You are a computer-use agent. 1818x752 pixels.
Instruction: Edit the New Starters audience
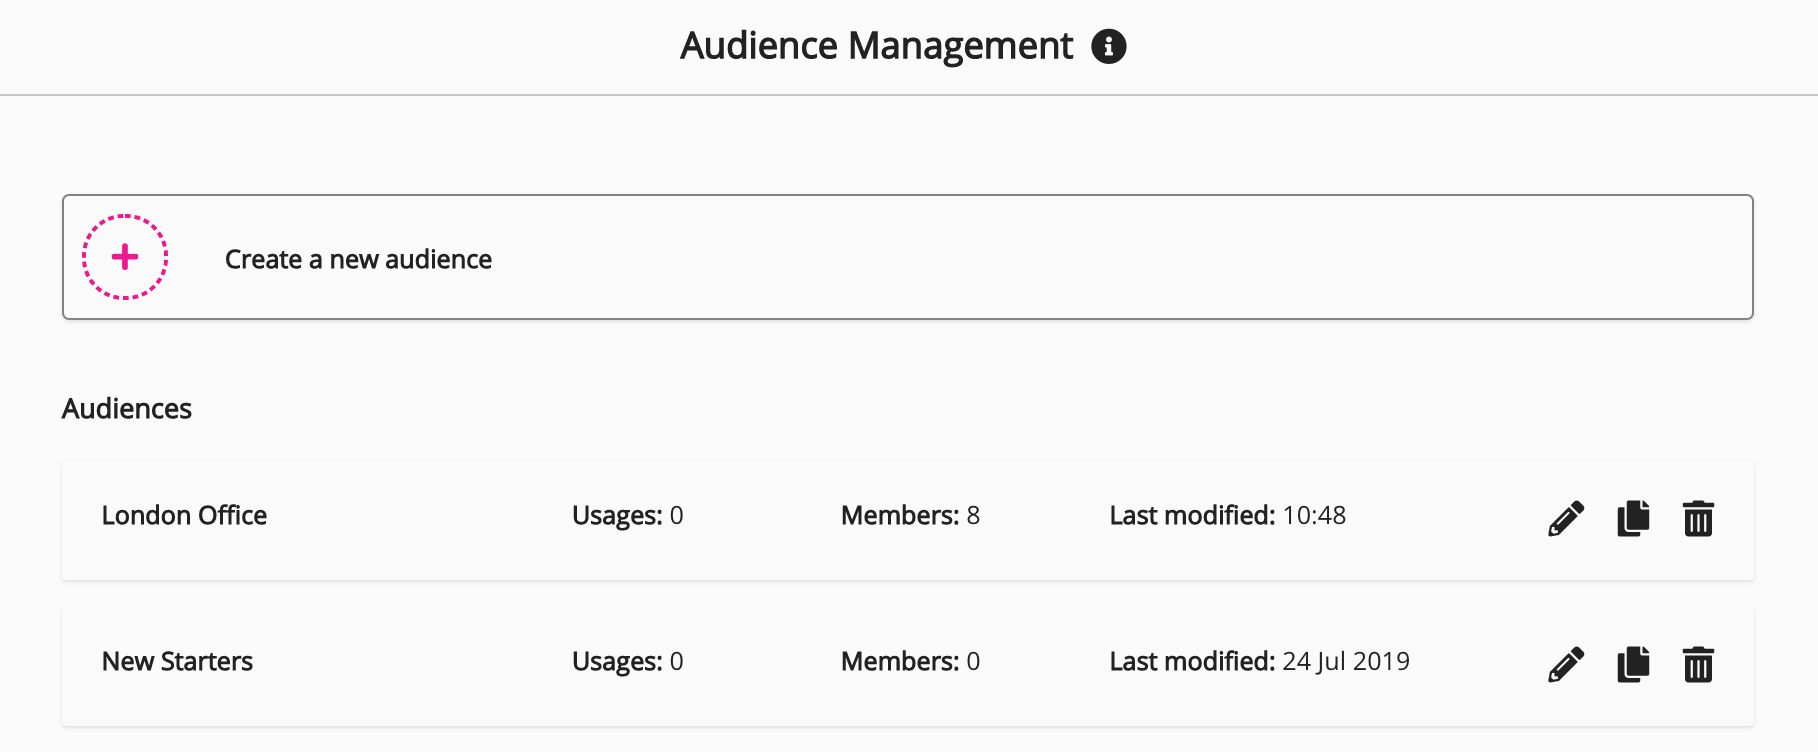pyautogui.click(x=1566, y=664)
